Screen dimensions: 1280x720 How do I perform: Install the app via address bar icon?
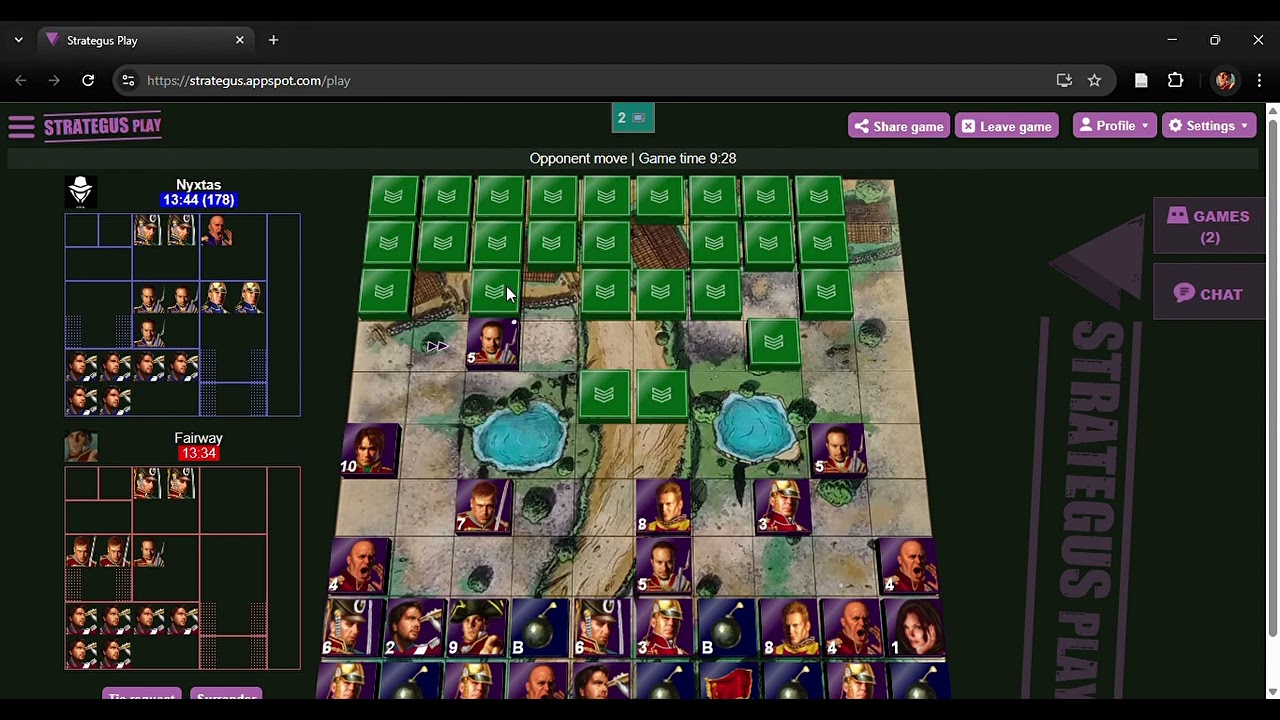[1064, 80]
